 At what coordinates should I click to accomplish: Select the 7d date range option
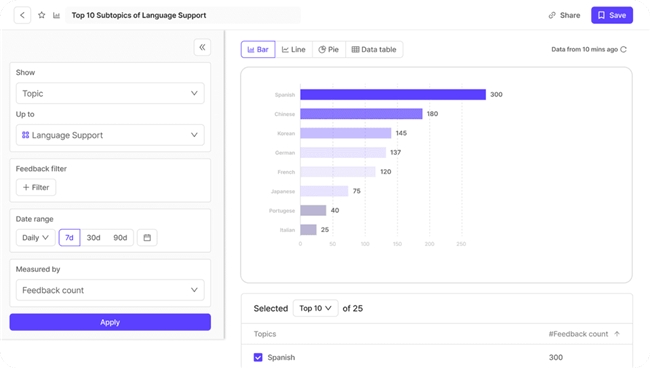(69, 237)
